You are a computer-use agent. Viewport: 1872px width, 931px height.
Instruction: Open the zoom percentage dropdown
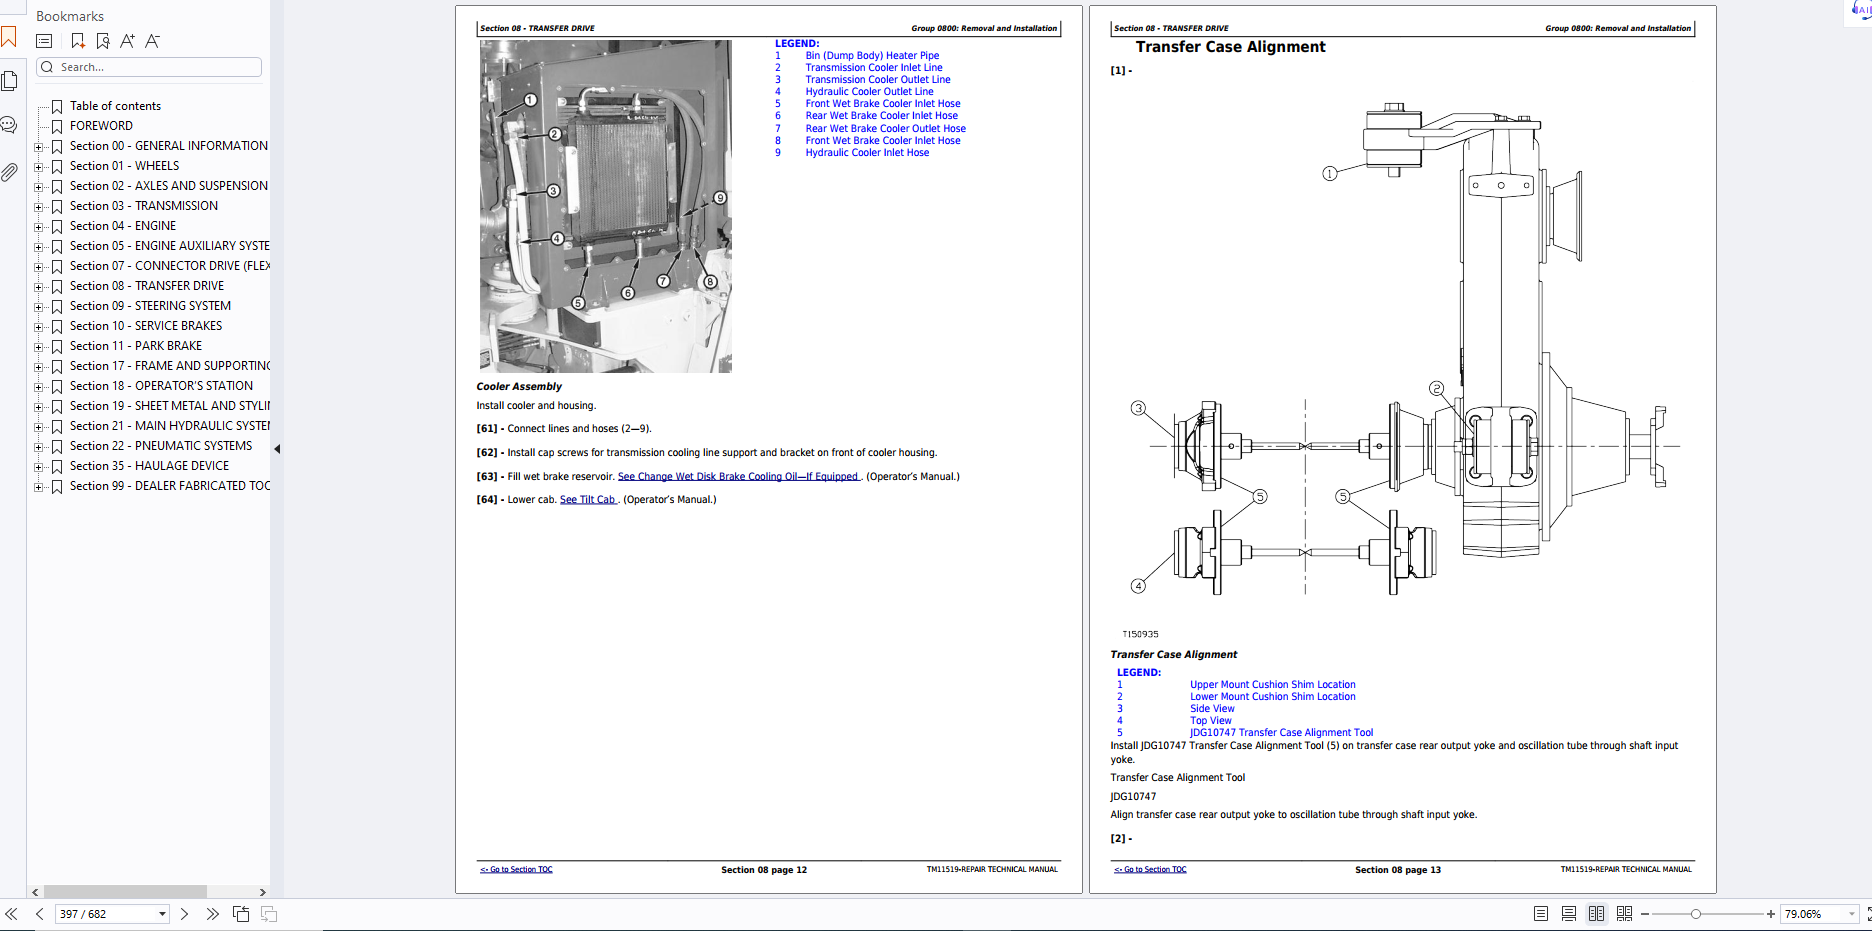coord(1851,914)
